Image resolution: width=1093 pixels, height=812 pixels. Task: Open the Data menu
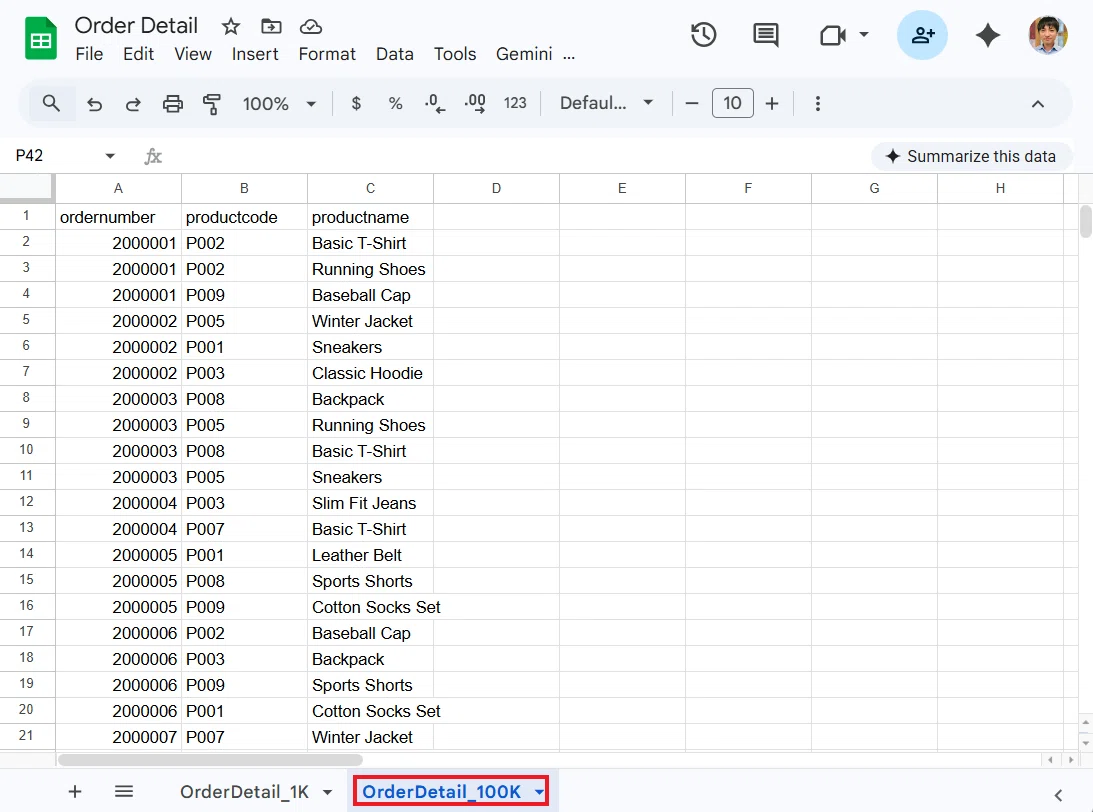395,54
